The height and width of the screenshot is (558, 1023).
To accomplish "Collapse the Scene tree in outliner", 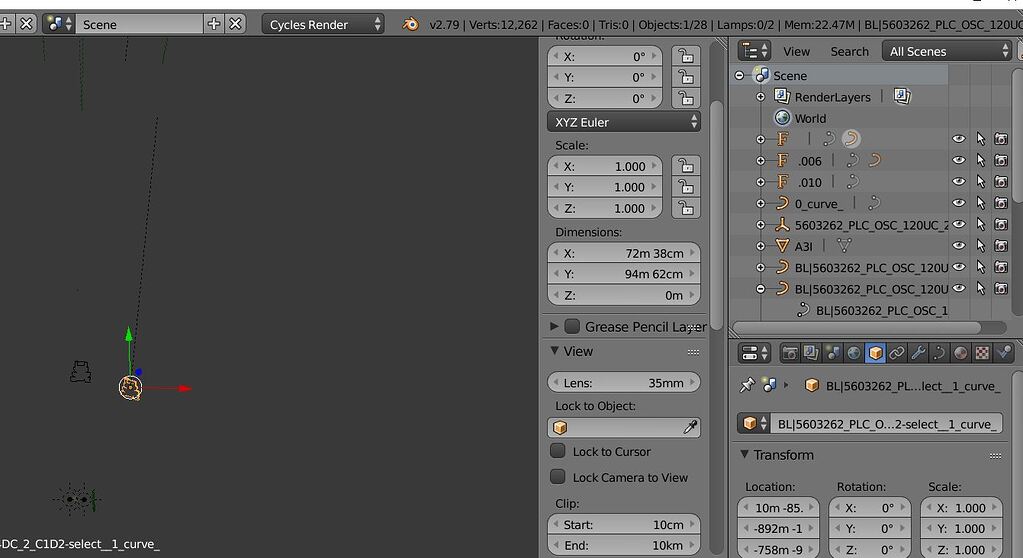I will click(739, 76).
